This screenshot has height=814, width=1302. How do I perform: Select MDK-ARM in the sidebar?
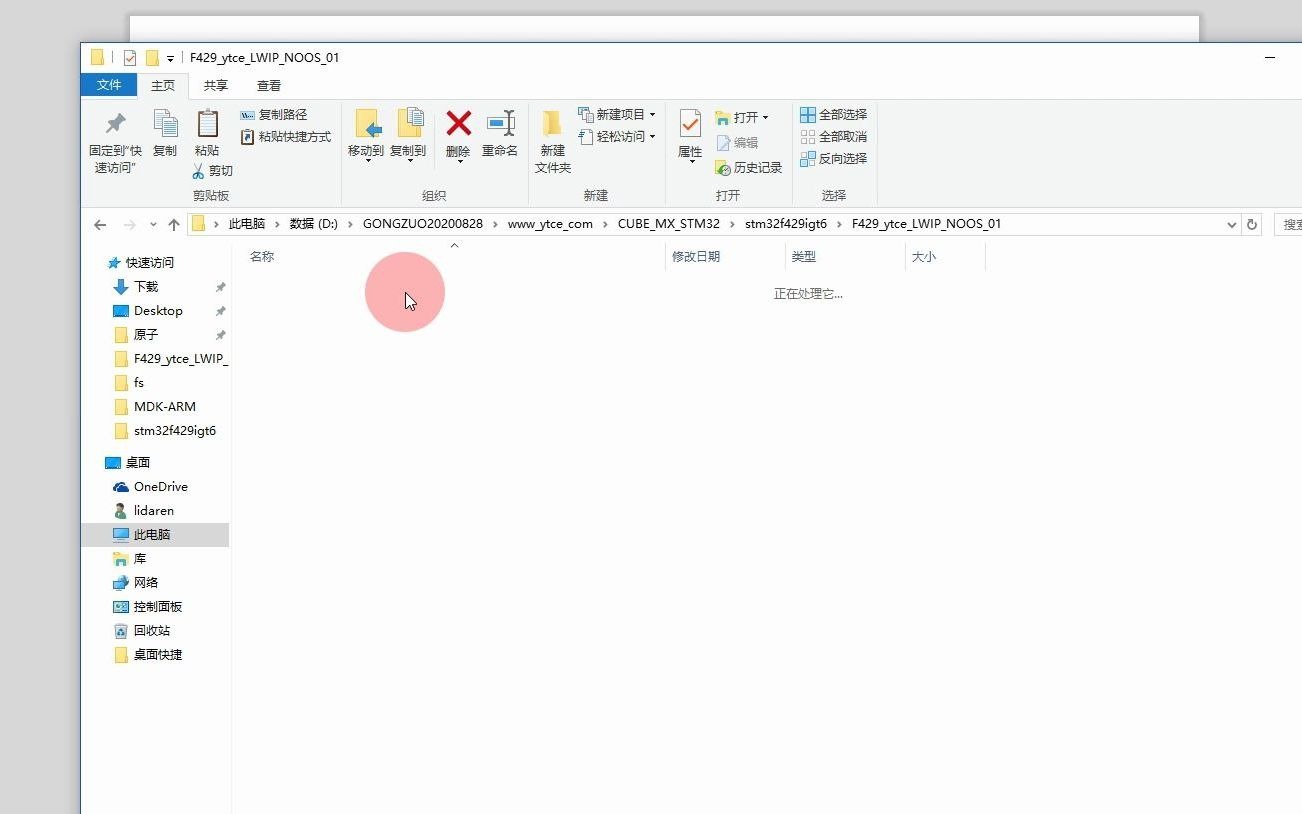(x=166, y=406)
